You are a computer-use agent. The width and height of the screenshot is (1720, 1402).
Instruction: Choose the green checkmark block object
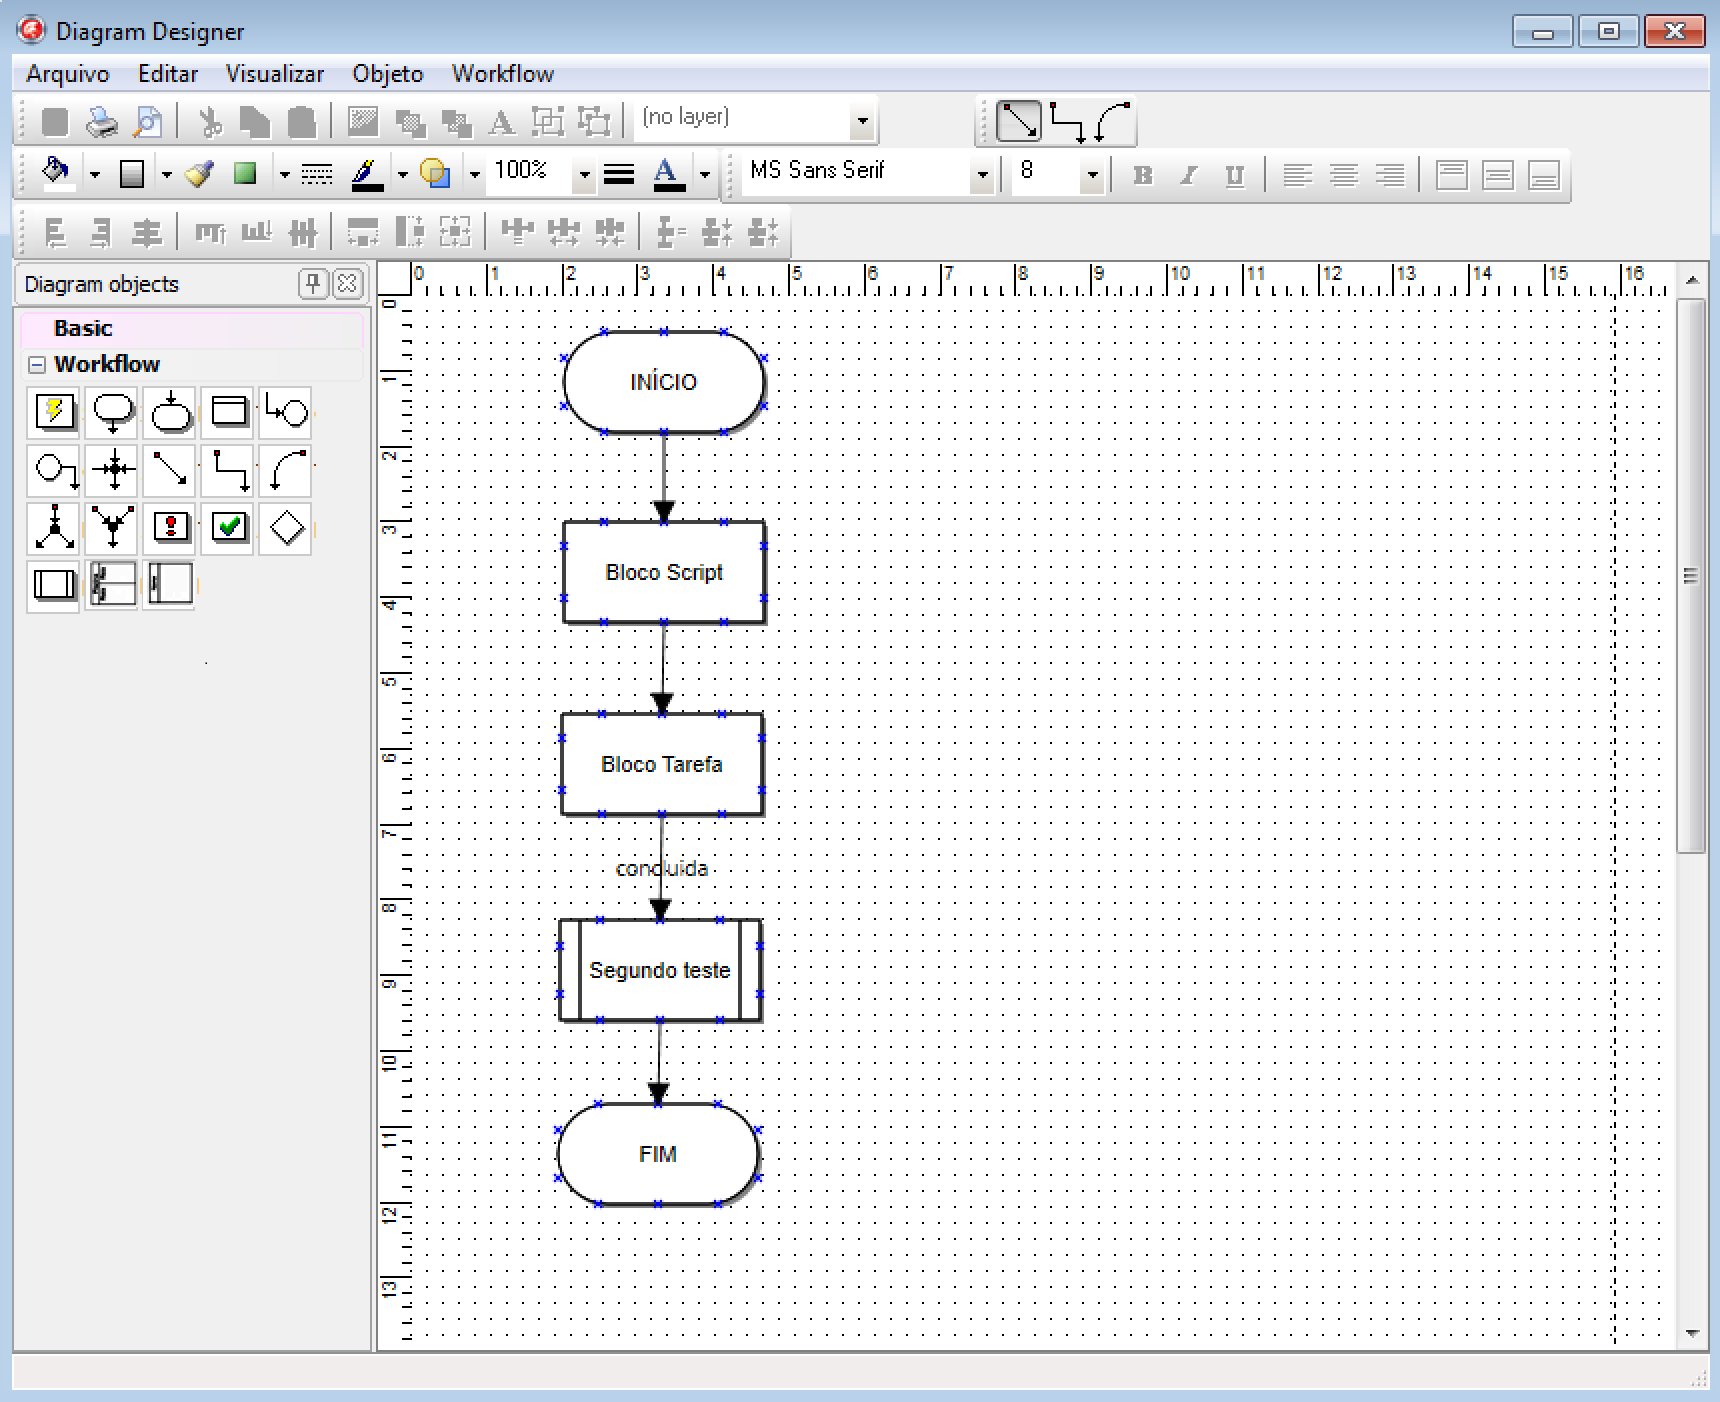229,527
